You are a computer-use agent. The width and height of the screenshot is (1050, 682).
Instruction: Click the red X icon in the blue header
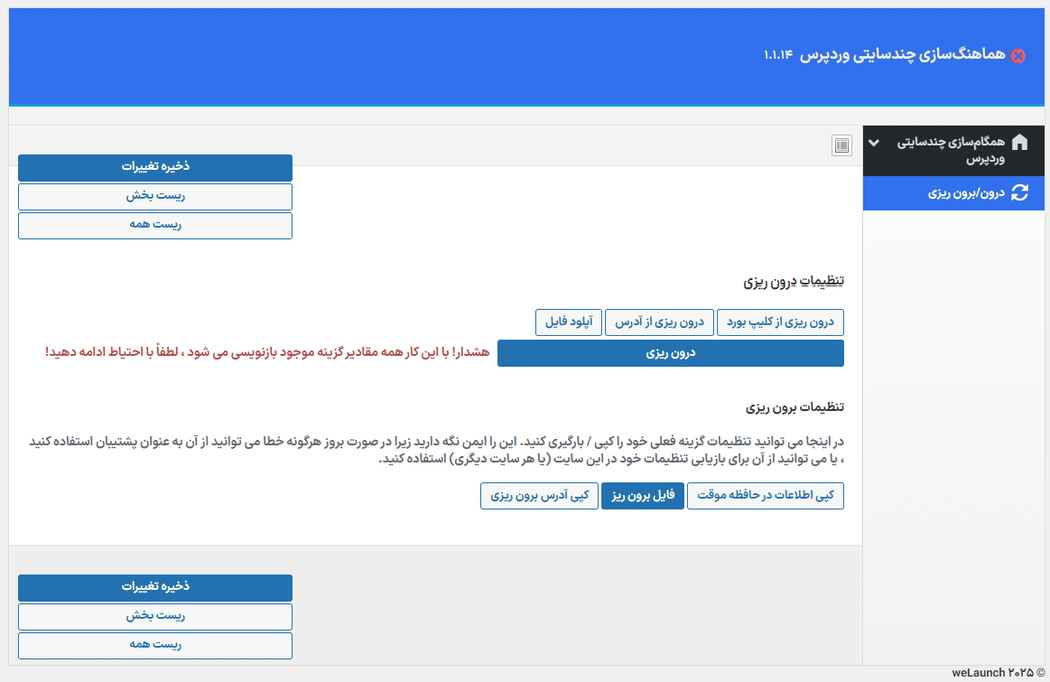(1019, 56)
